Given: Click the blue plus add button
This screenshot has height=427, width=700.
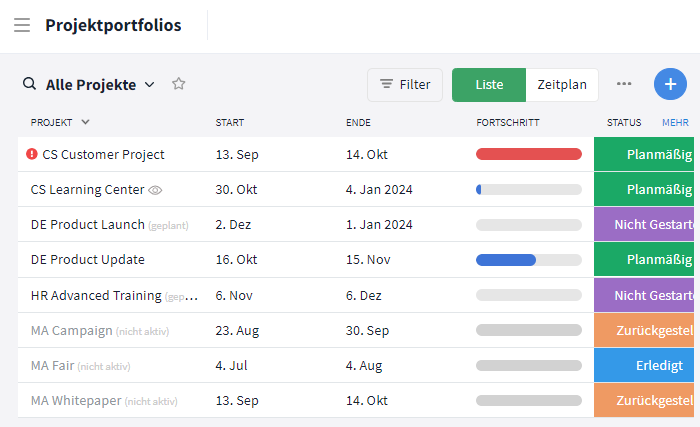Looking at the screenshot, I should tap(670, 84).
